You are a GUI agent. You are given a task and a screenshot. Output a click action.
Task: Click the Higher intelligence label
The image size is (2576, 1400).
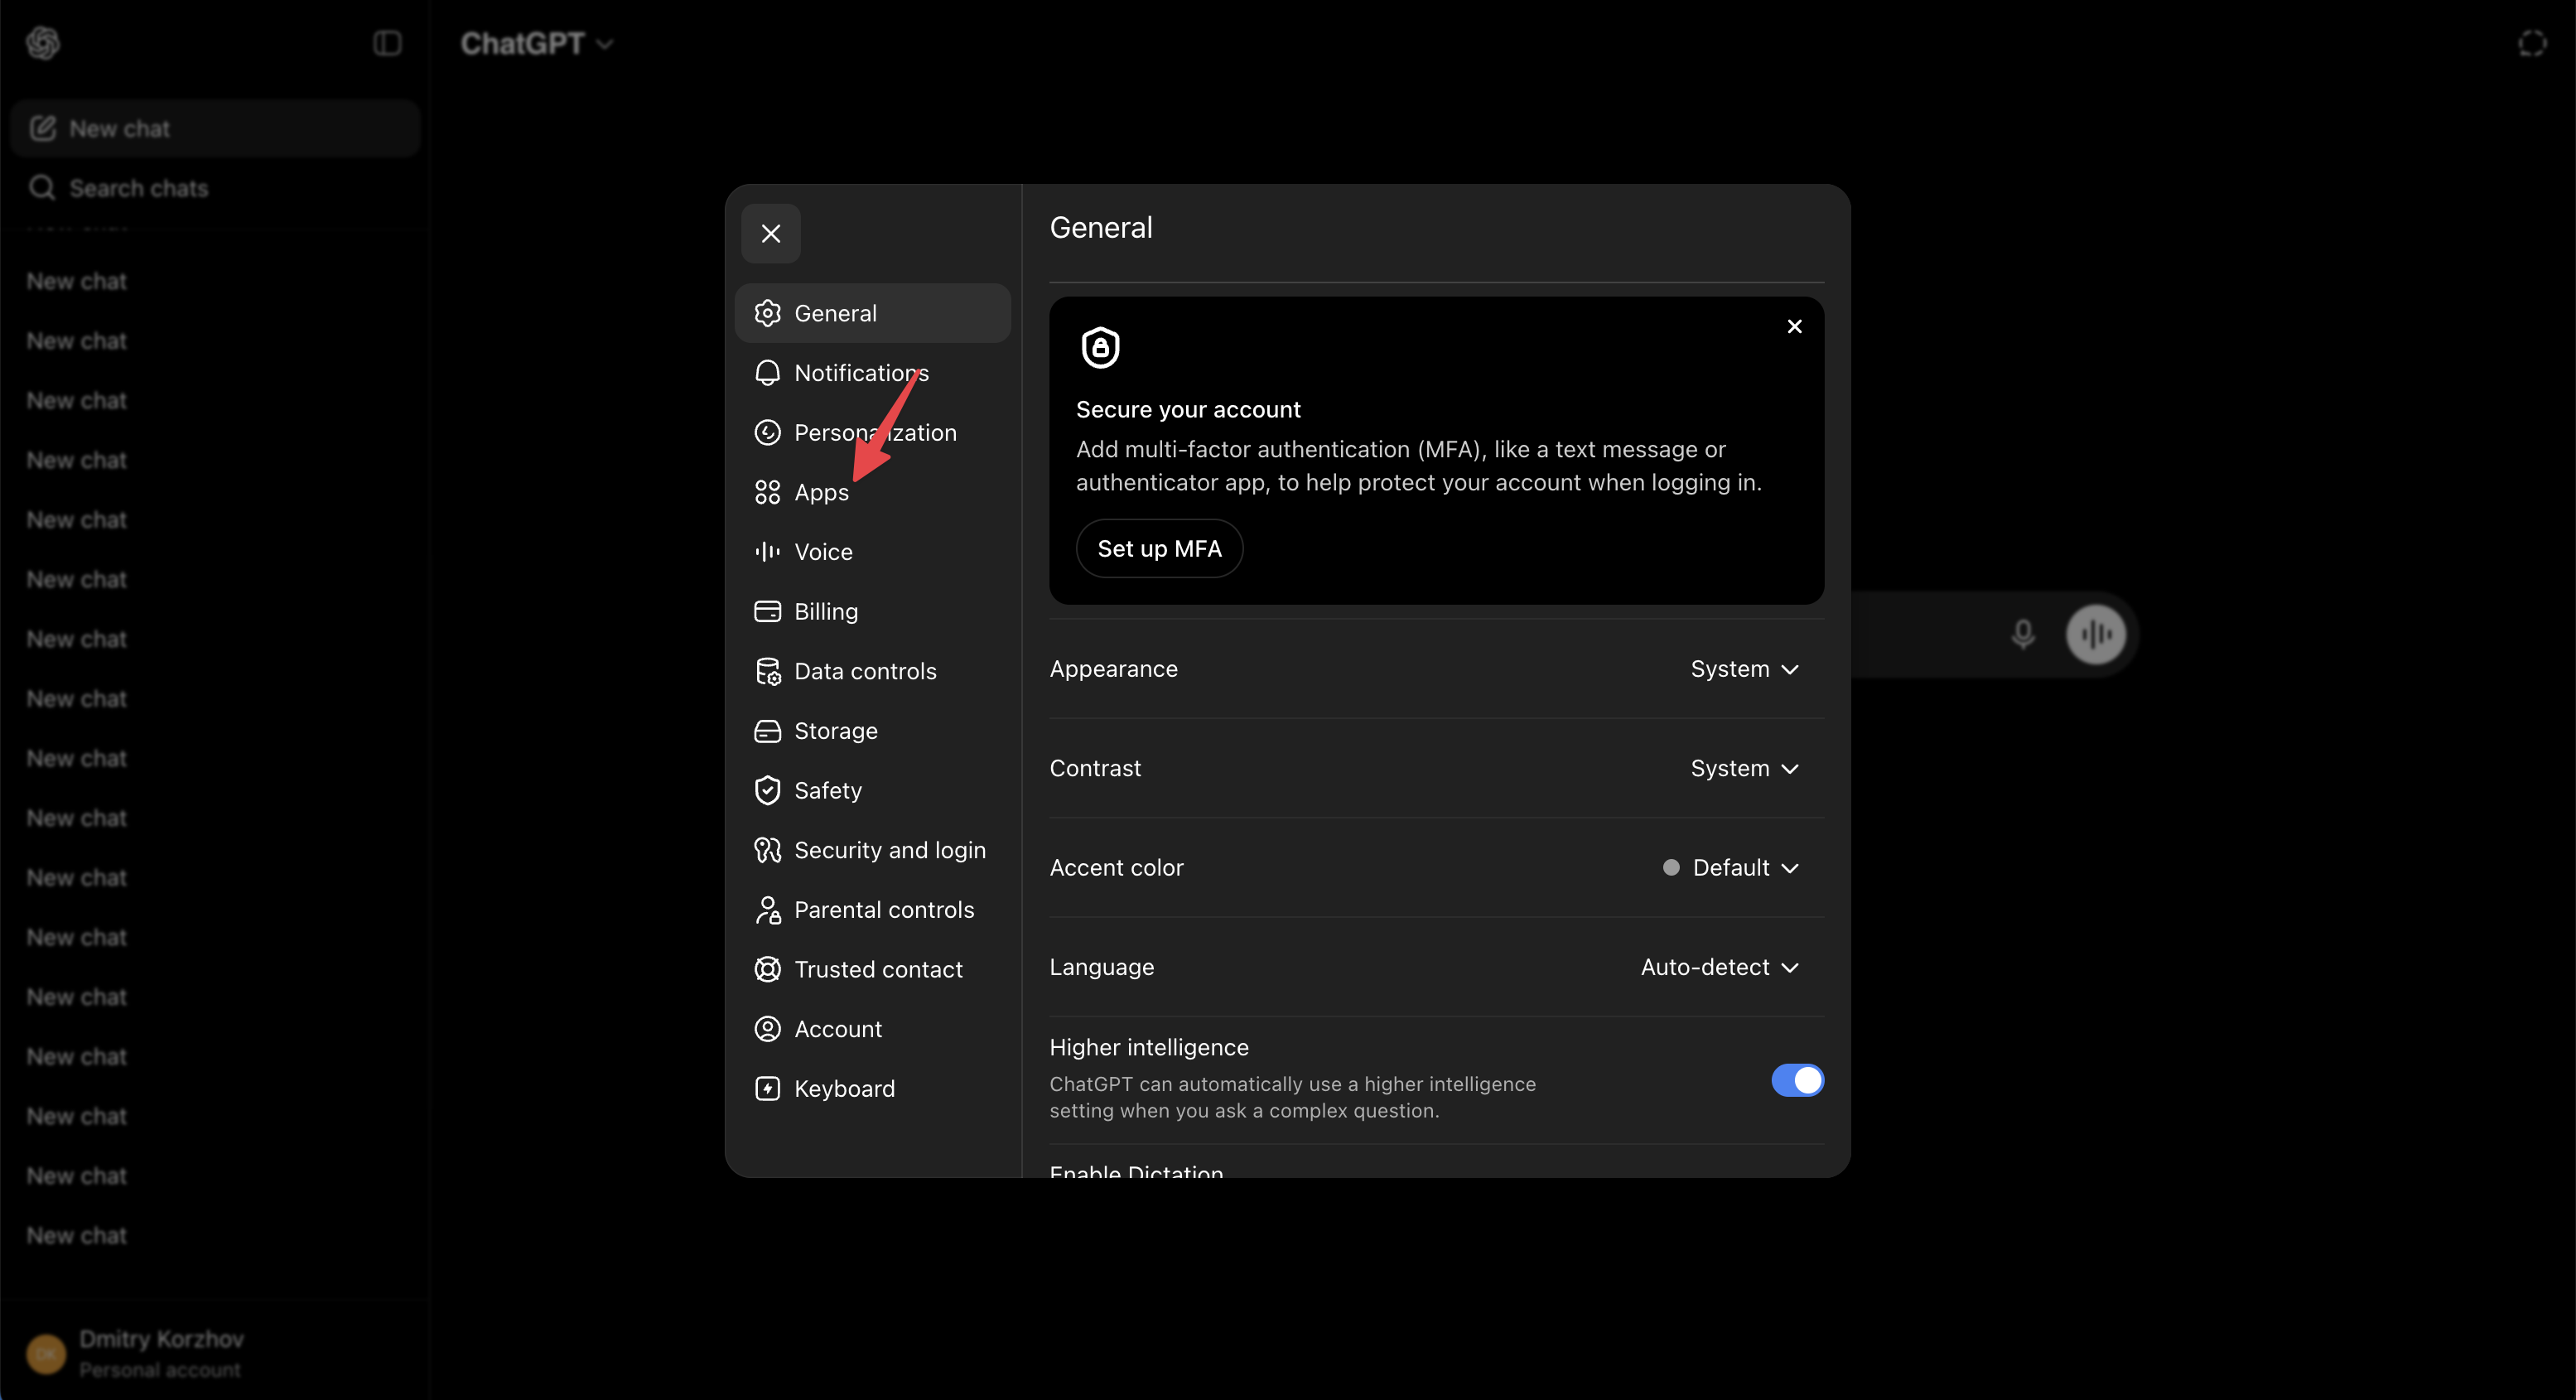[x=1149, y=1047]
